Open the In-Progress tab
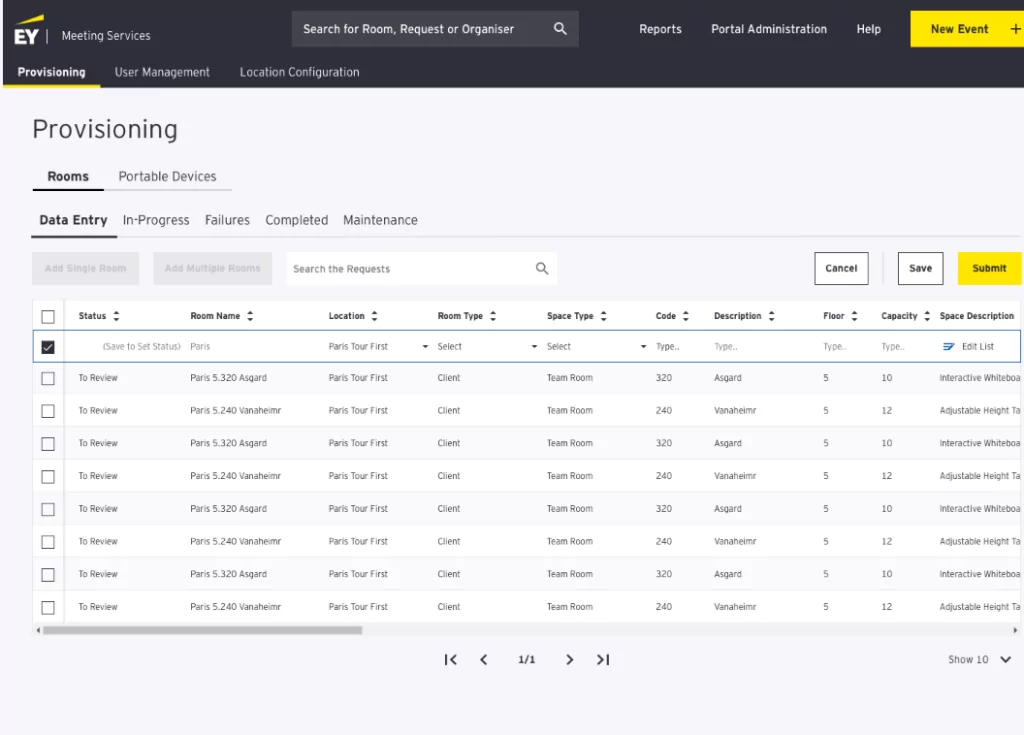1024x735 pixels. pos(155,219)
